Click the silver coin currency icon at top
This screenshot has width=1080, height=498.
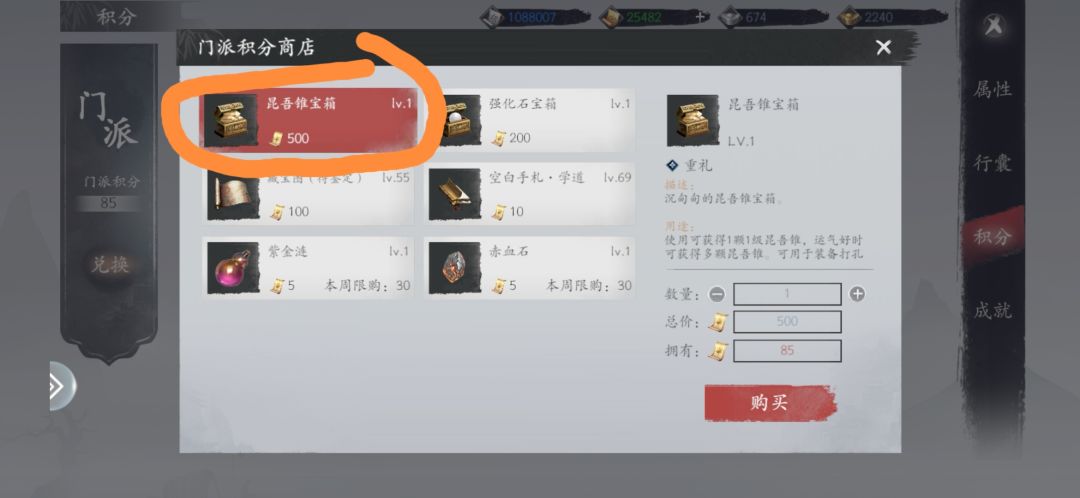pos(493,17)
